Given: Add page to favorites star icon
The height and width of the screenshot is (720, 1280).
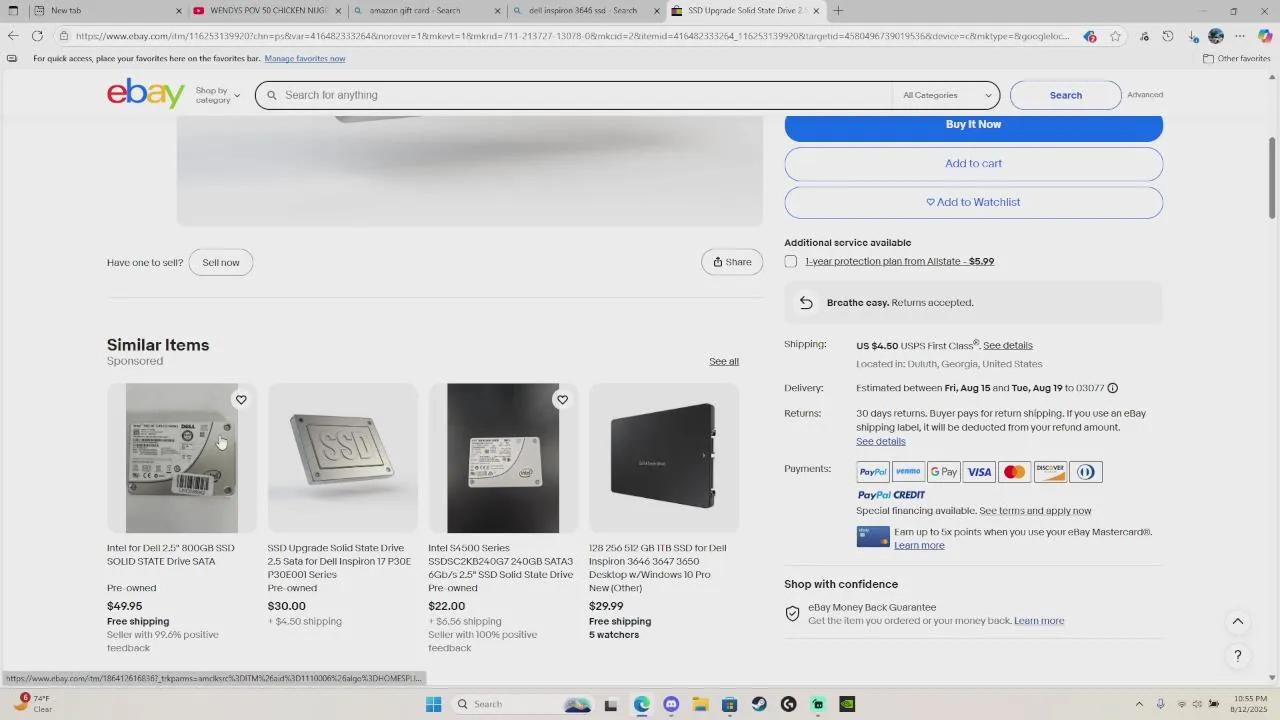Looking at the screenshot, I should click(x=1115, y=36).
